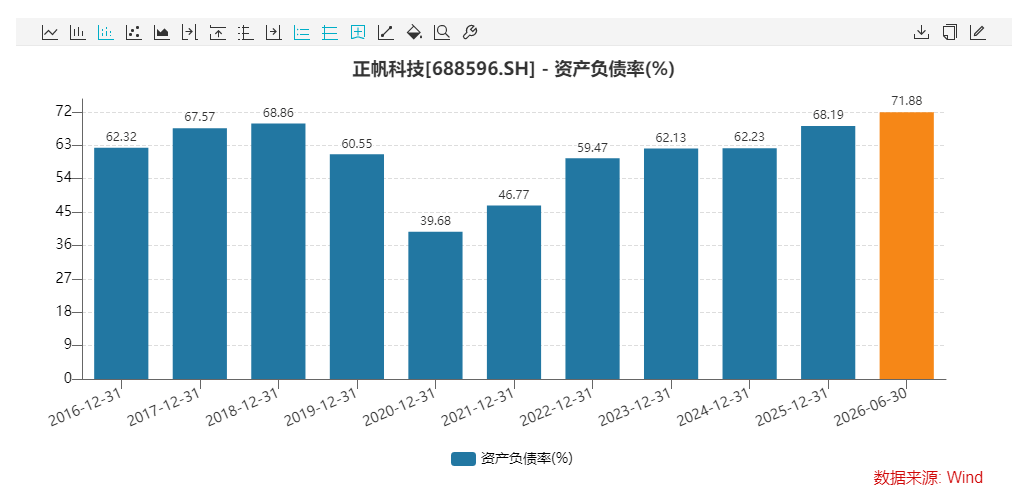
Task: Click the 数据来源: Wind source label
Action: [x=928, y=478]
